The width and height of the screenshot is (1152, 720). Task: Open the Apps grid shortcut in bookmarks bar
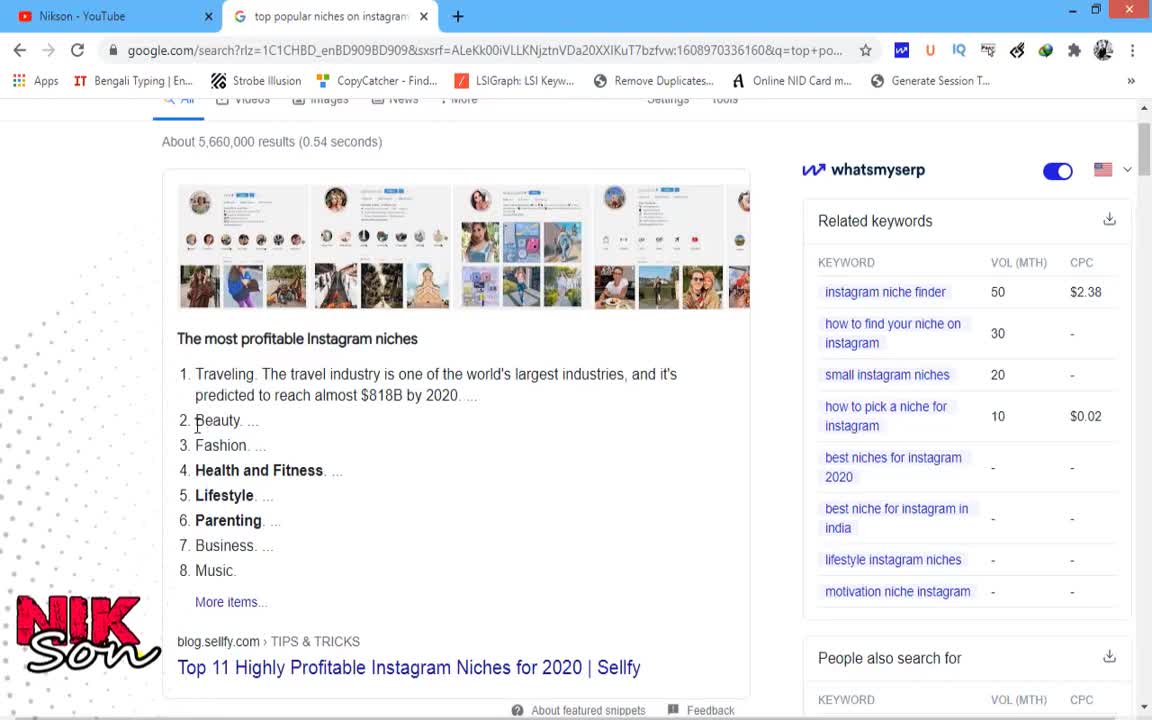35,81
